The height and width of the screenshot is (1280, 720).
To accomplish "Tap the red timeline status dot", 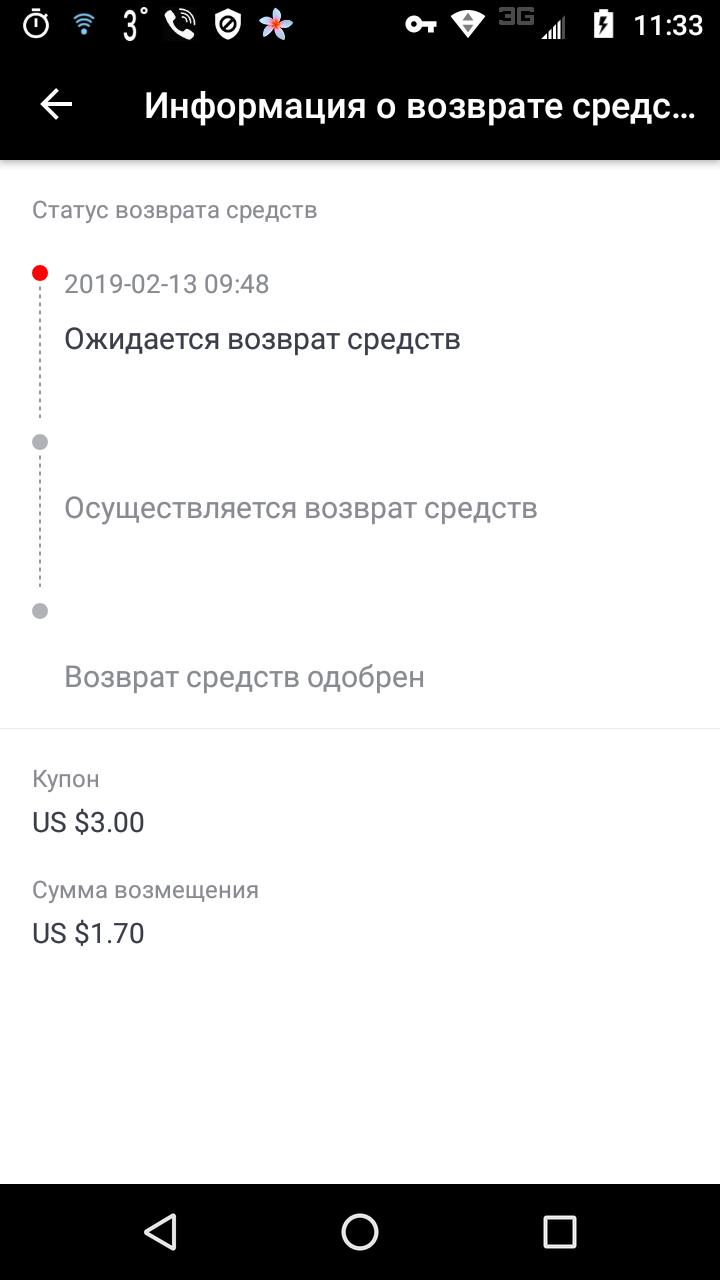I will [40, 273].
